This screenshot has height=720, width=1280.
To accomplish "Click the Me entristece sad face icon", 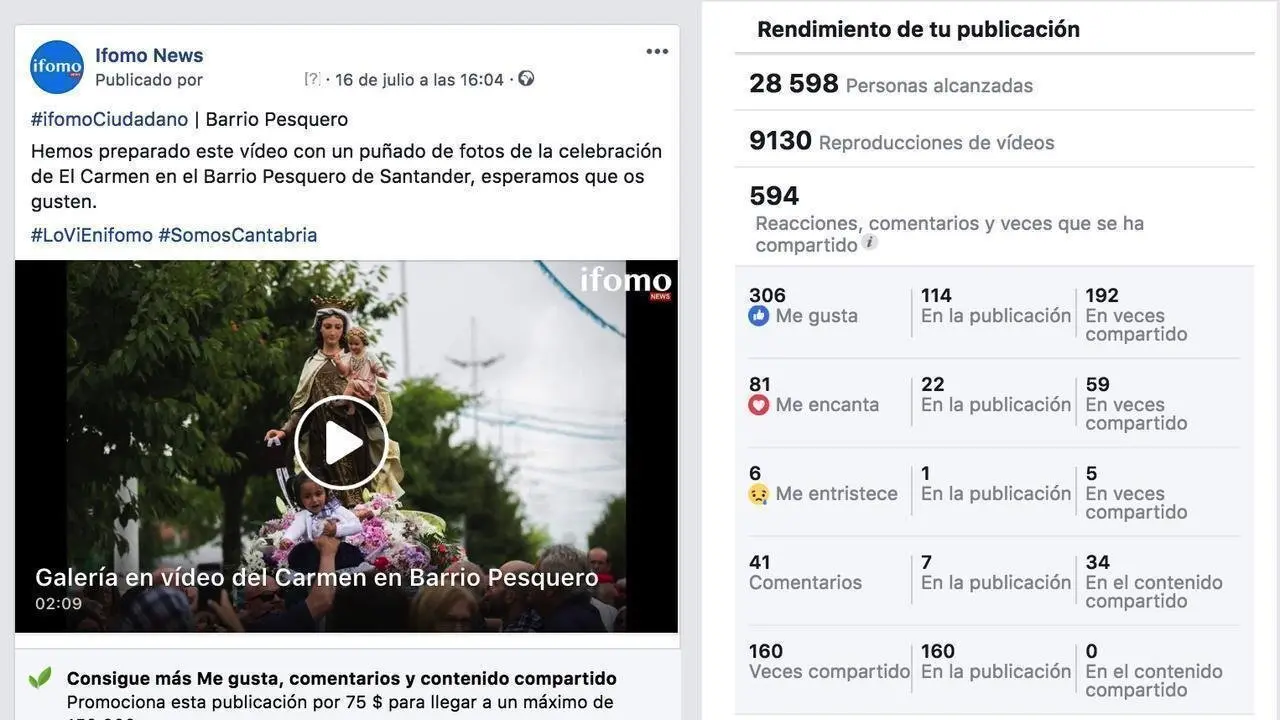I will (x=759, y=494).
